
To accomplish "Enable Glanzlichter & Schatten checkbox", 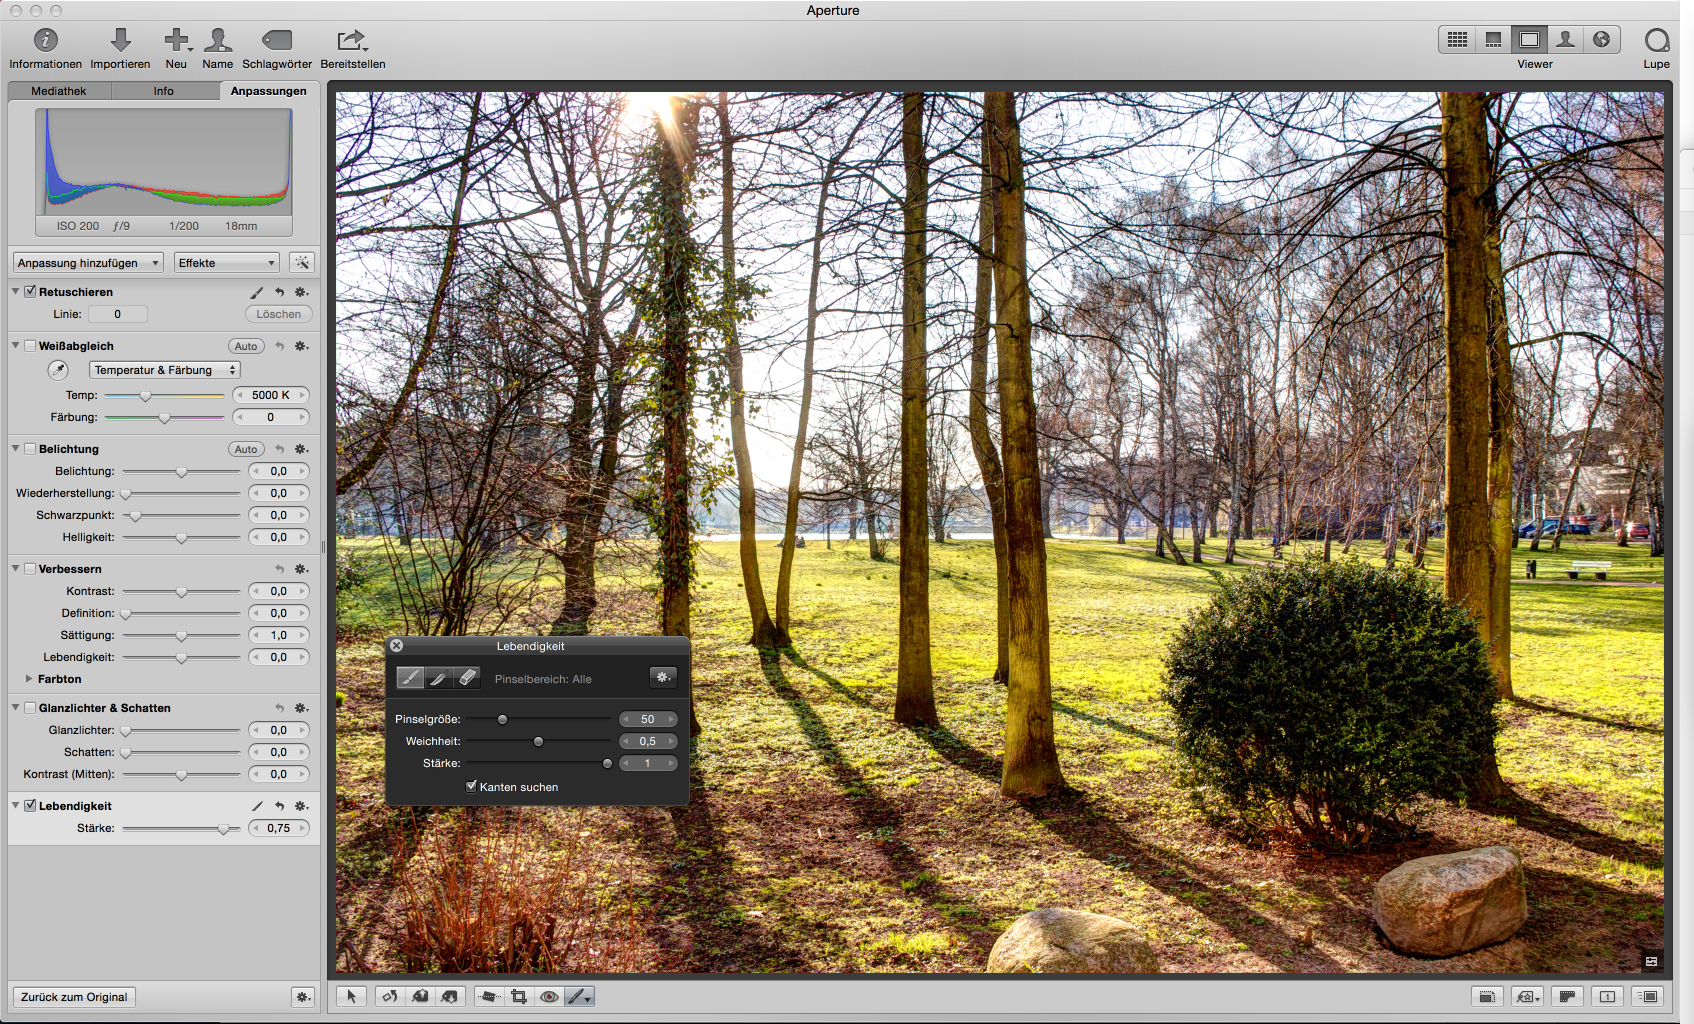I will tap(30, 708).
